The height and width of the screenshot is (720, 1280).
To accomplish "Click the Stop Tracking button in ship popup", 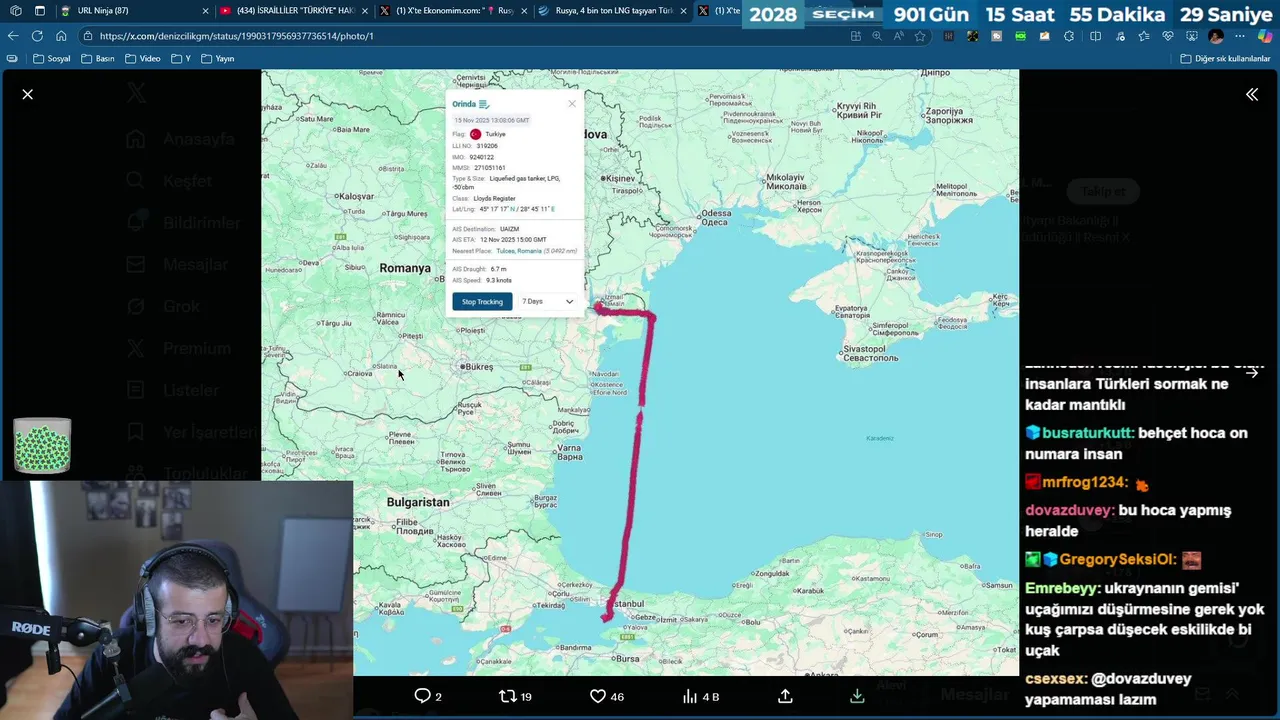I will [482, 301].
